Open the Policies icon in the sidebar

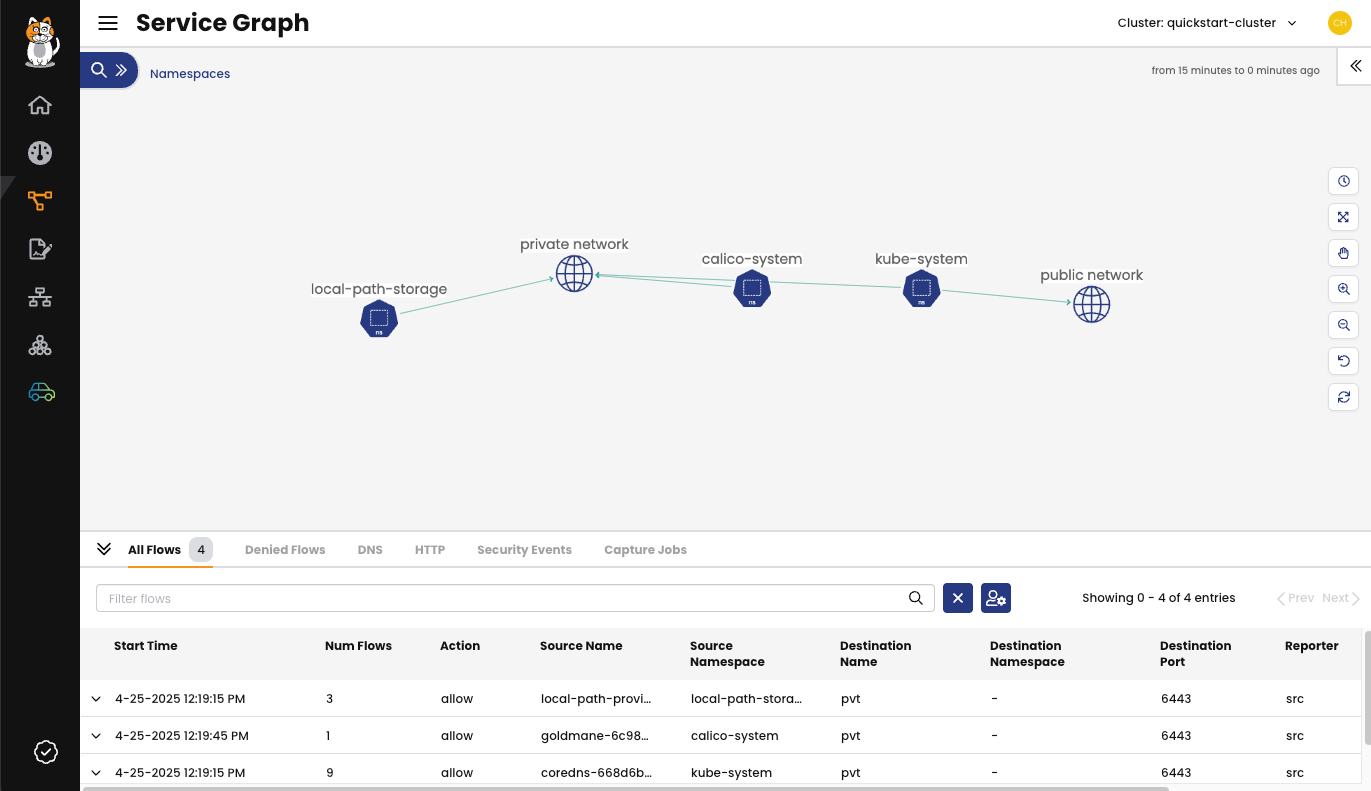(40, 248)
